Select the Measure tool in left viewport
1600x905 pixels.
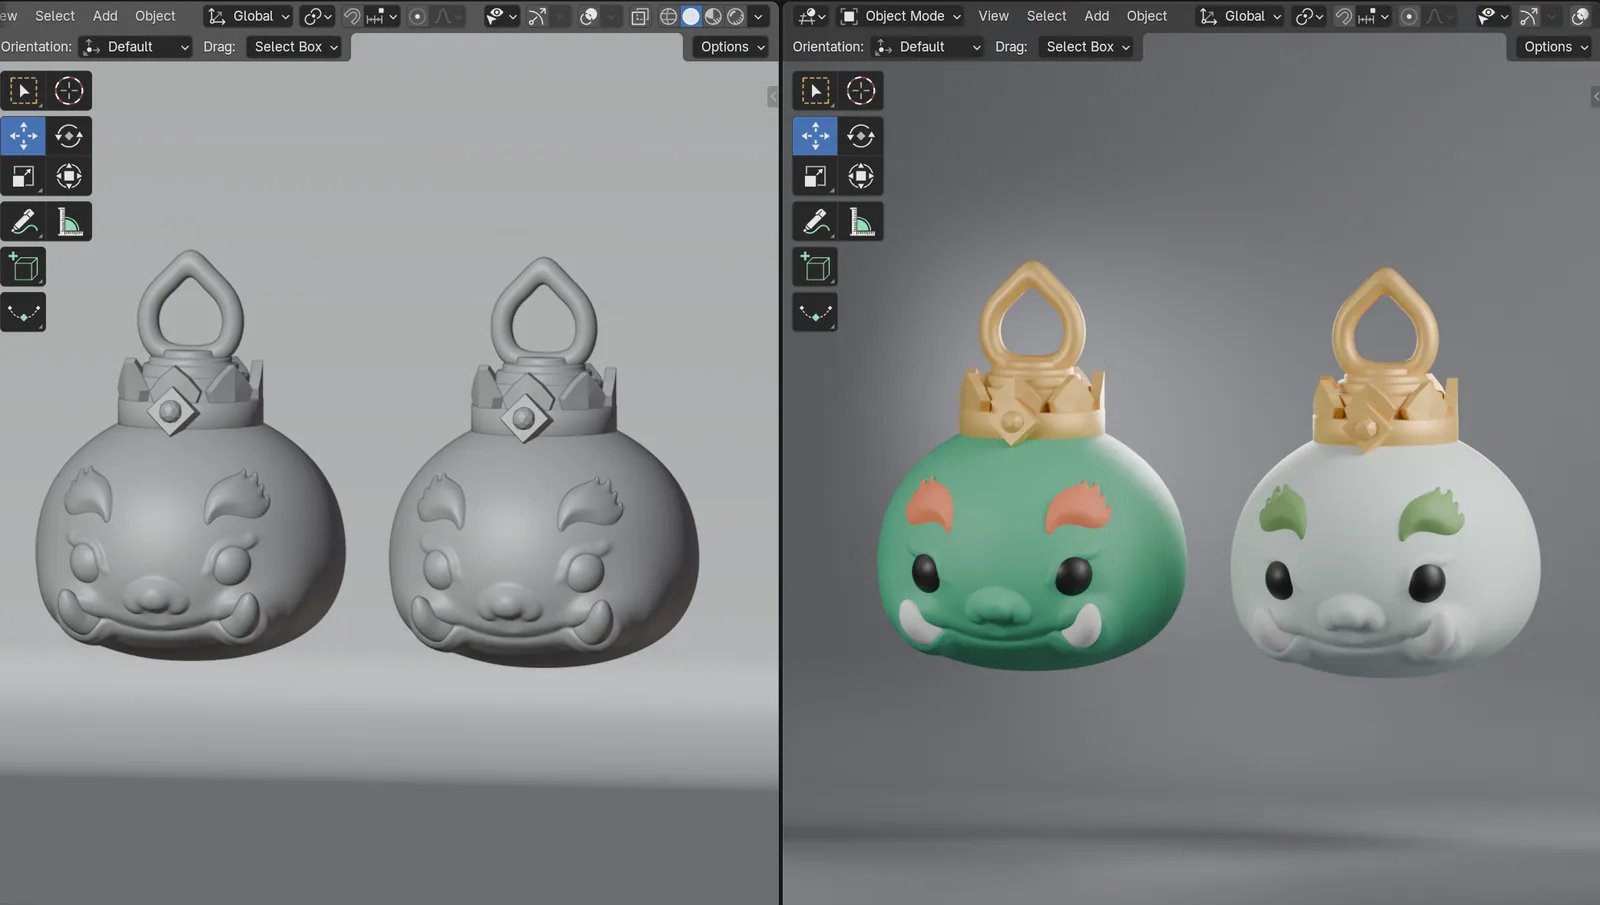(x=69, y=222)
